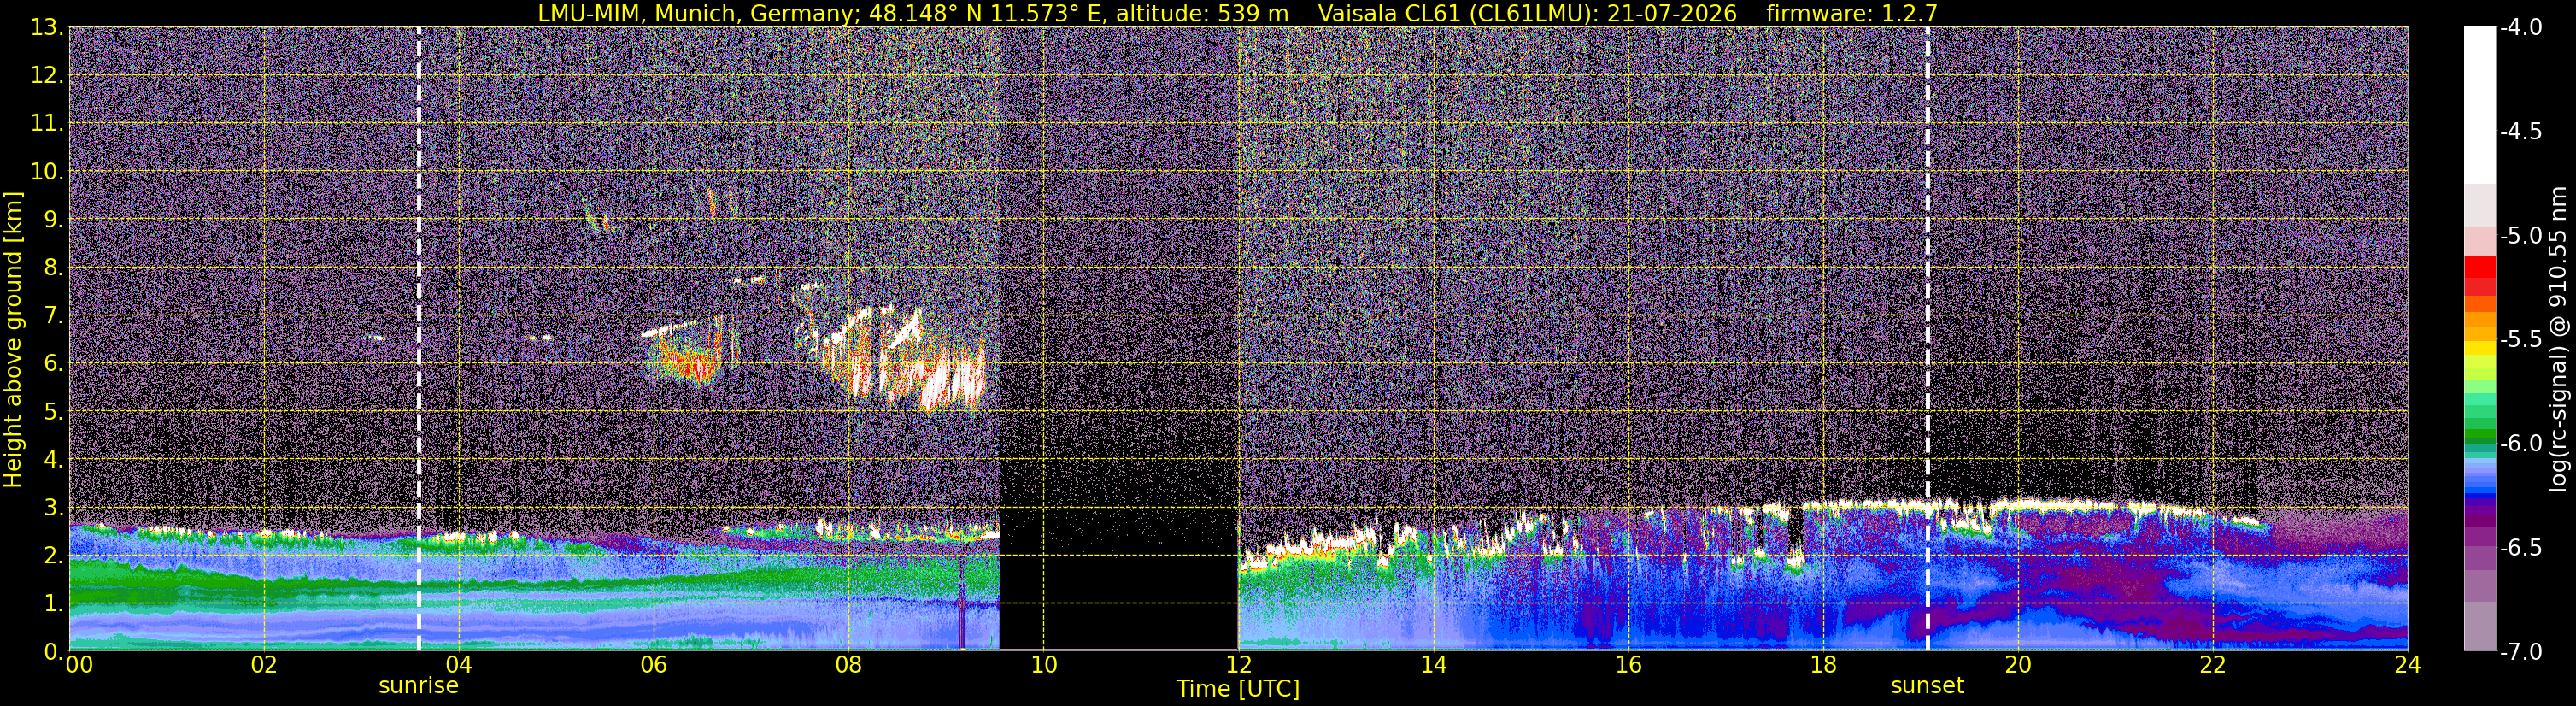Image resolution: width=2576 pixels, height=706 pixels.
Task: Click the Height above ground axis label
Action: coord(13,339)
